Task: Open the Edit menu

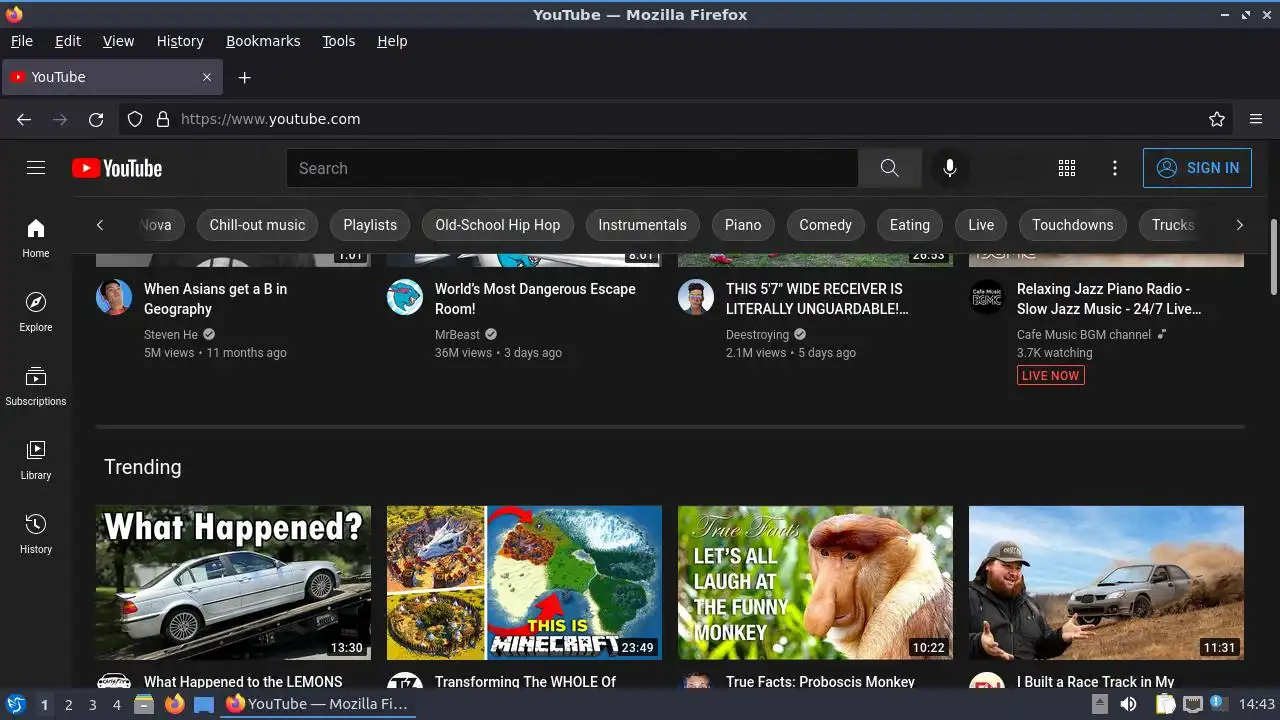Action: coord(68,41)
